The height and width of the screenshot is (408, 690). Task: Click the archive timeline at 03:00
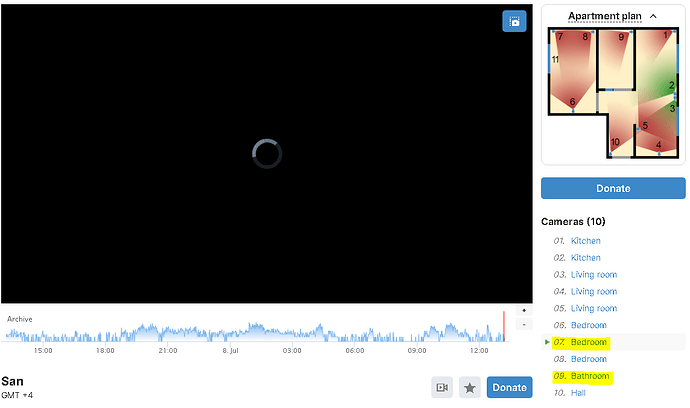click(x=292, y=331)
